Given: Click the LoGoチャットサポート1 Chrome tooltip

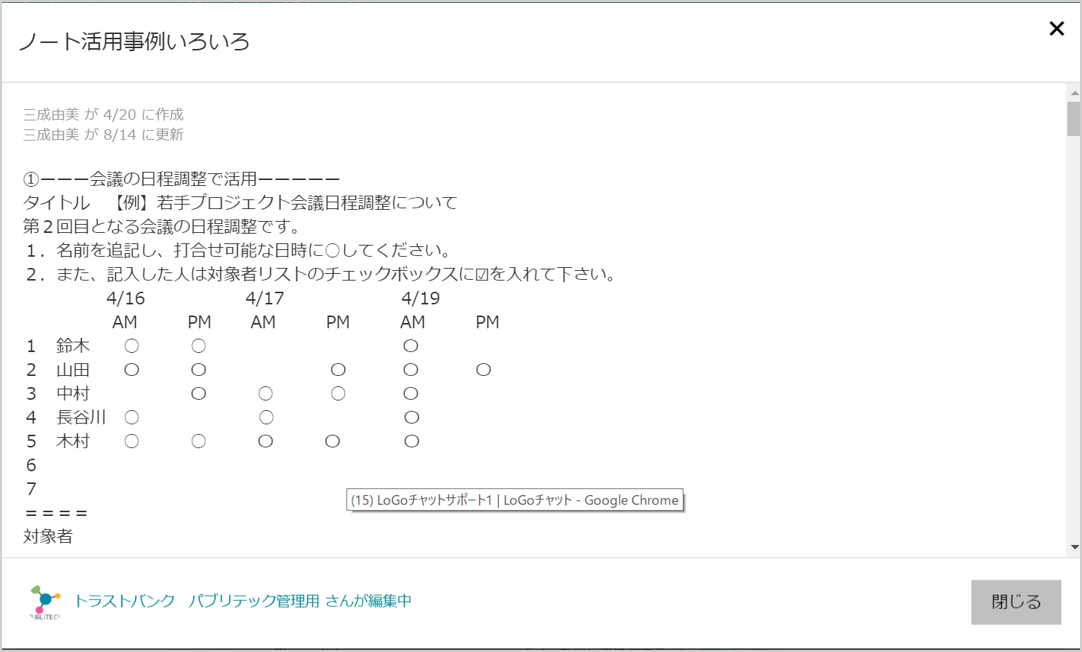Looking at the screenshot, I should coord(515,500).
